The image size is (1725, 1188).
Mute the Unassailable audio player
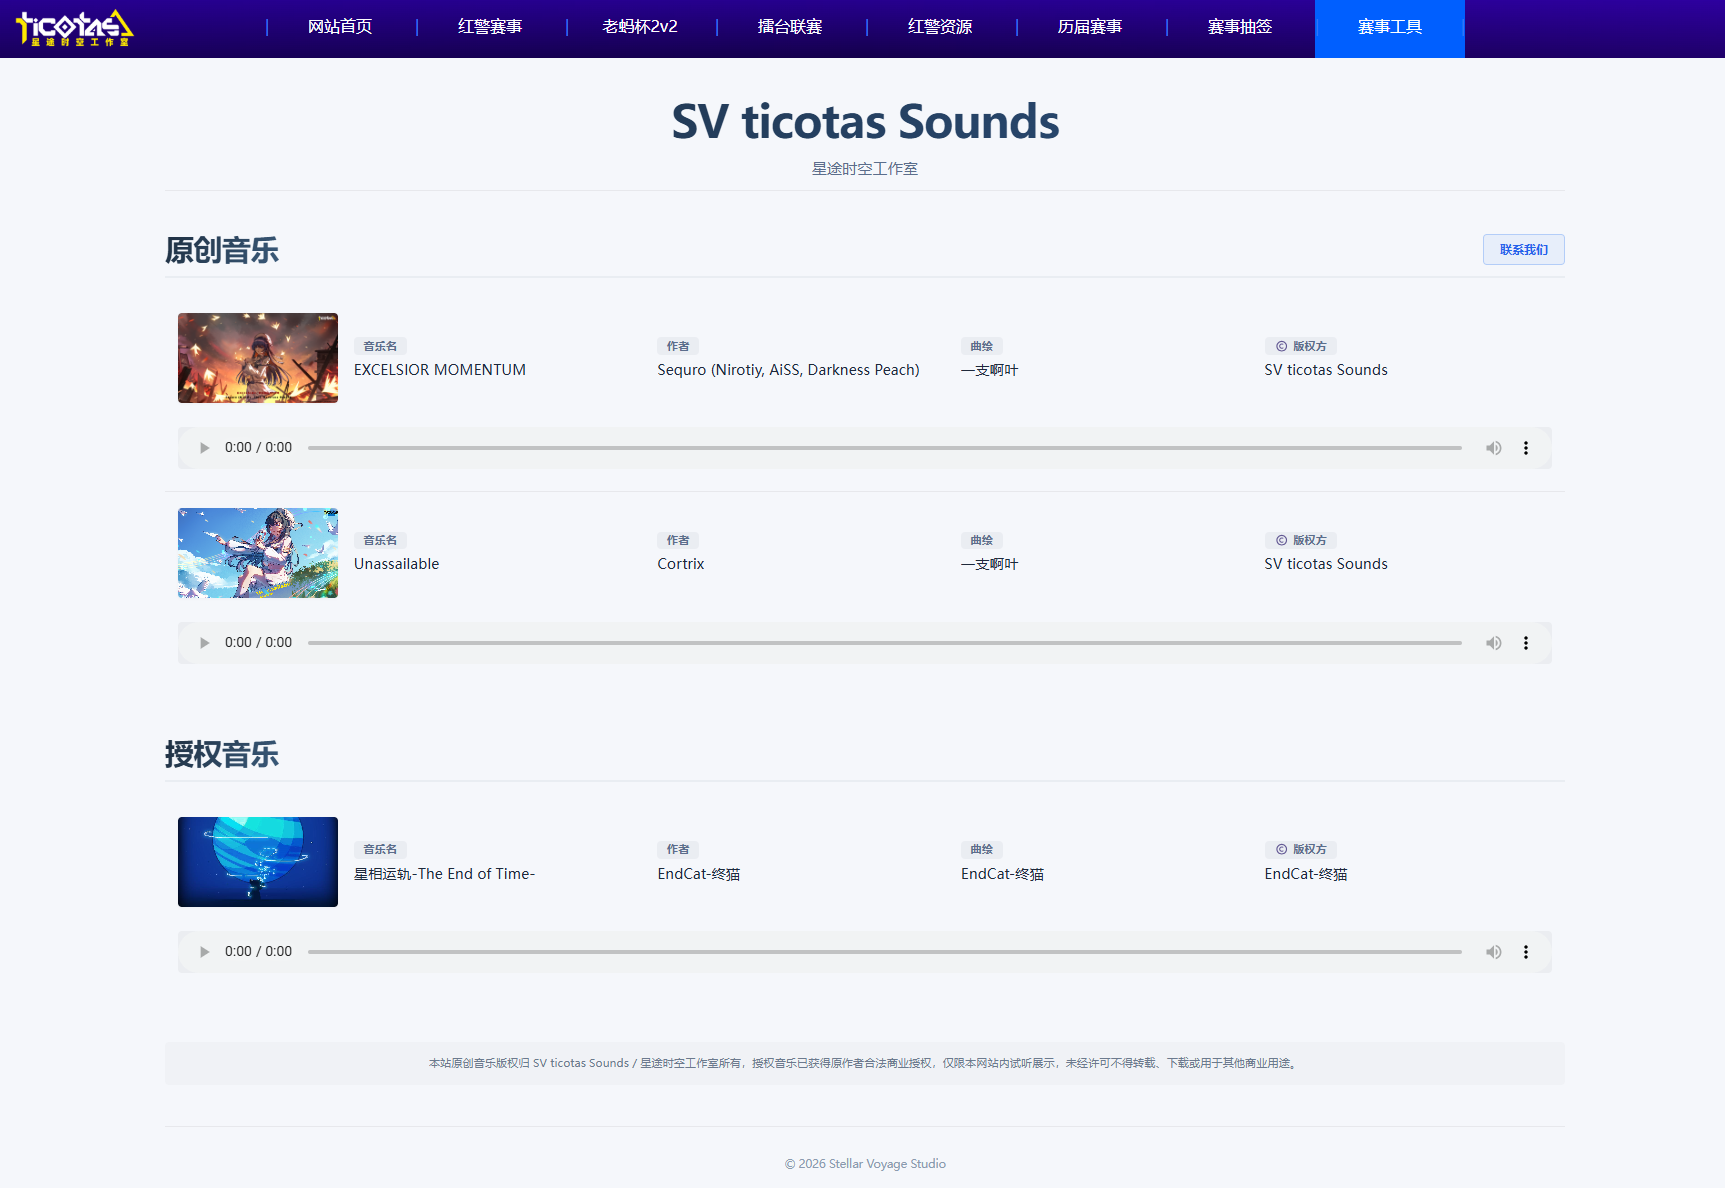pos(1493,643)
